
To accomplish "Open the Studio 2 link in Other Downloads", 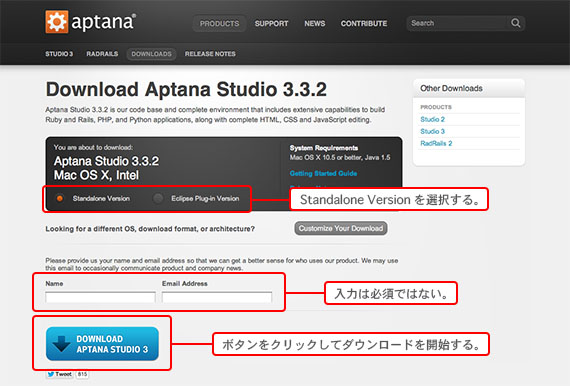I will point(433,119).
